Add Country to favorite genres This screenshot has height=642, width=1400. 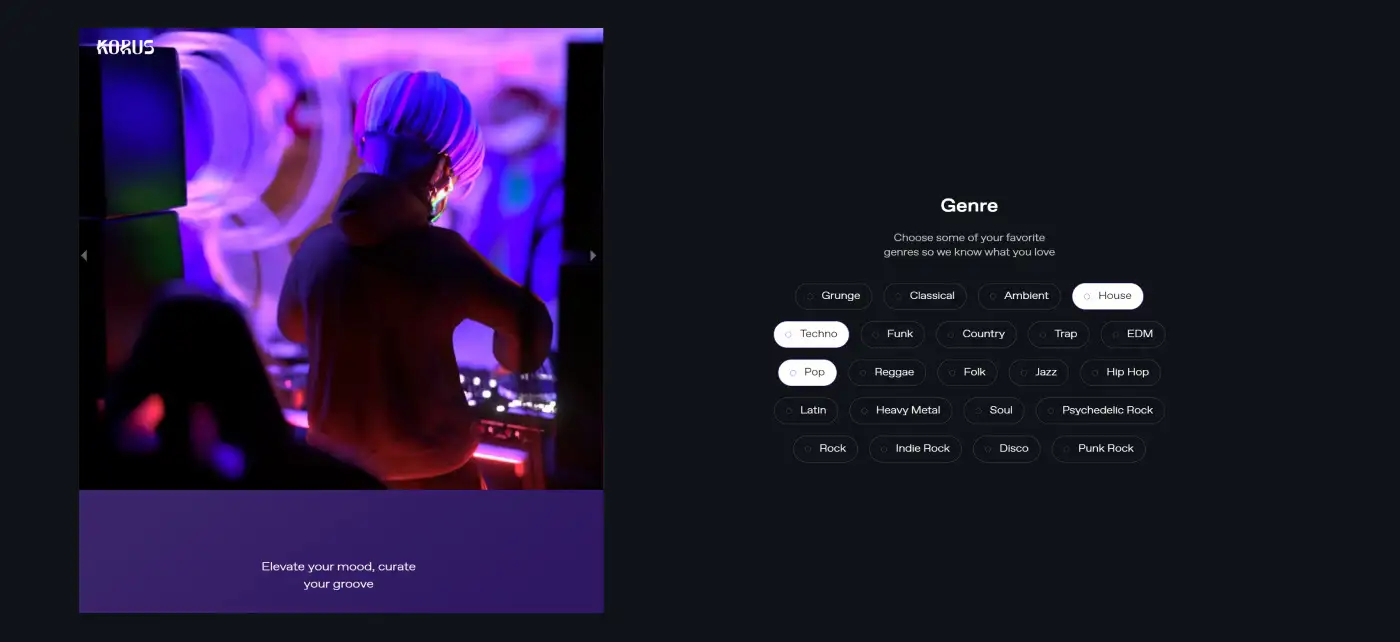point(976,334)
